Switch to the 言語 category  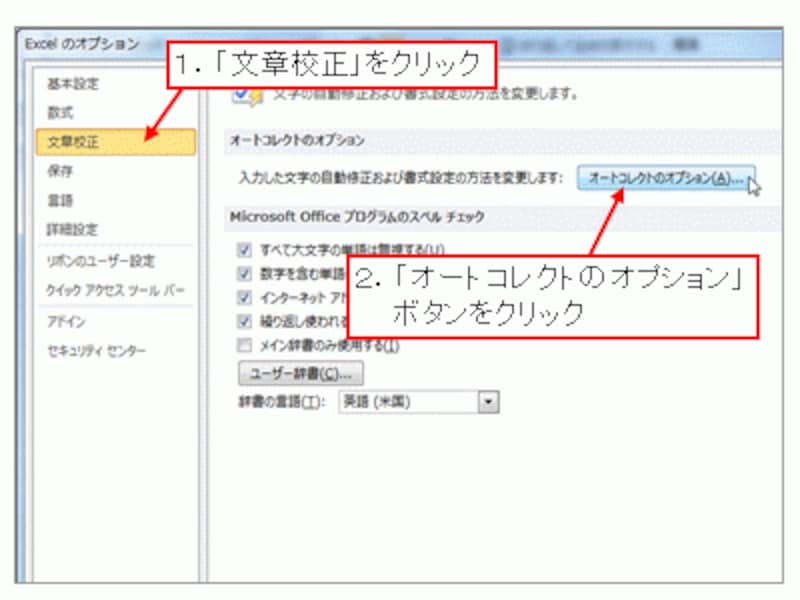pyautogui.click(x=60, y=200)
